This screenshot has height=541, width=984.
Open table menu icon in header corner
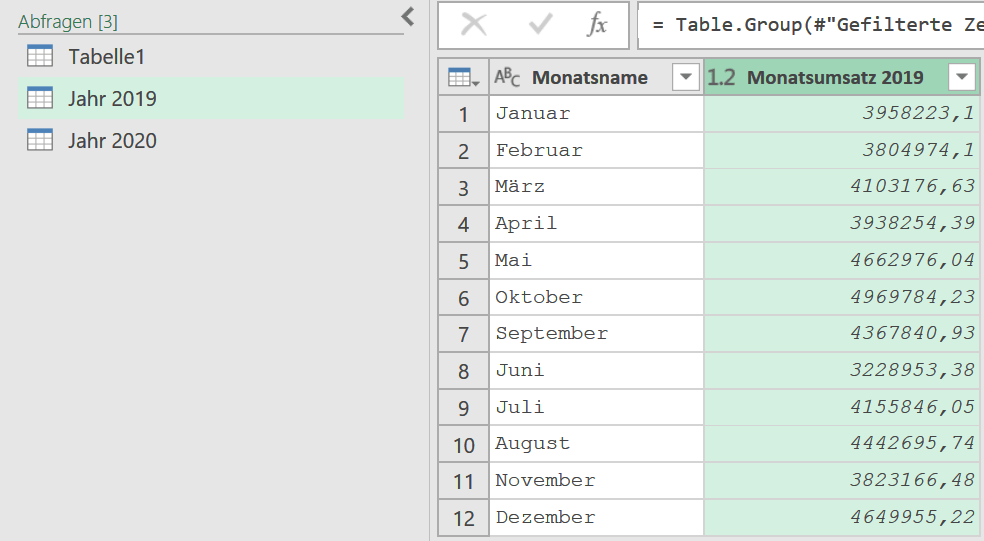tap(464, 78)
